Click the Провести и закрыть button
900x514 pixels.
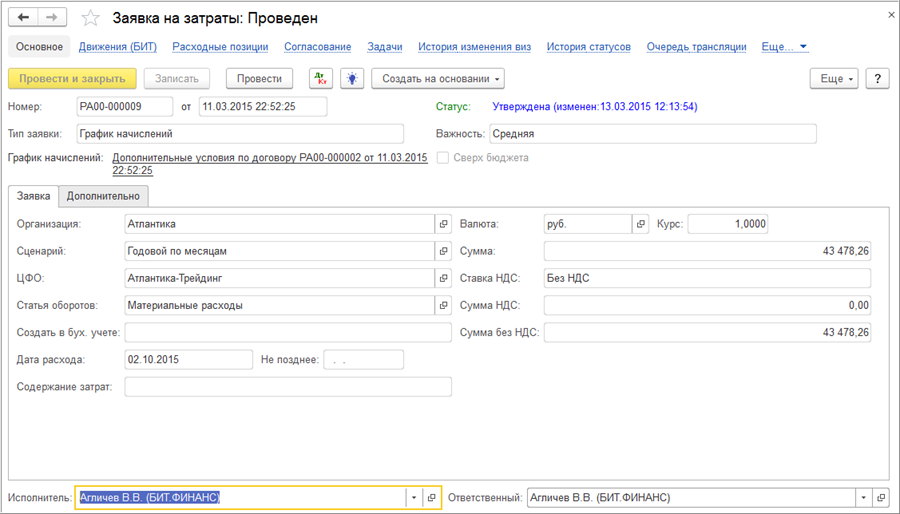coord(72,79)
